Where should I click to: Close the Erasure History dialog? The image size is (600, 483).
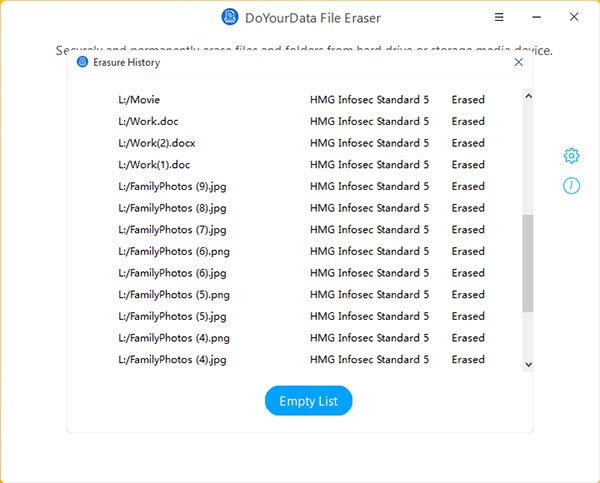[518, 62]
